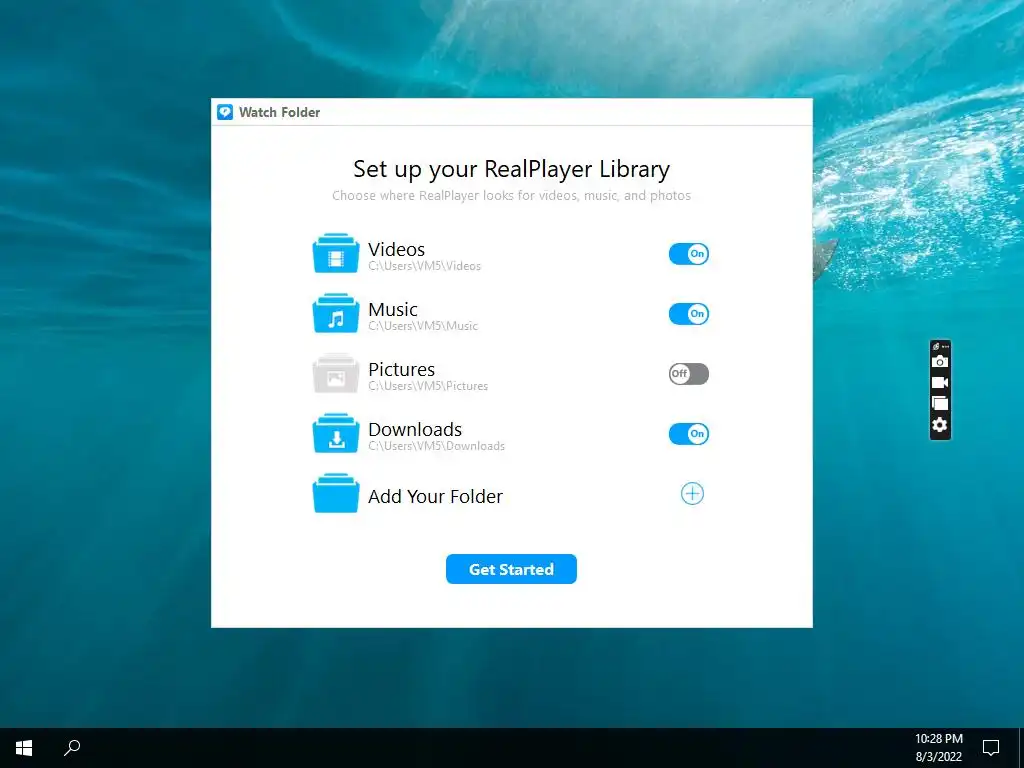Add a new folder with the plus icon
1024x768 pixels.
click(x=692, y=494)
